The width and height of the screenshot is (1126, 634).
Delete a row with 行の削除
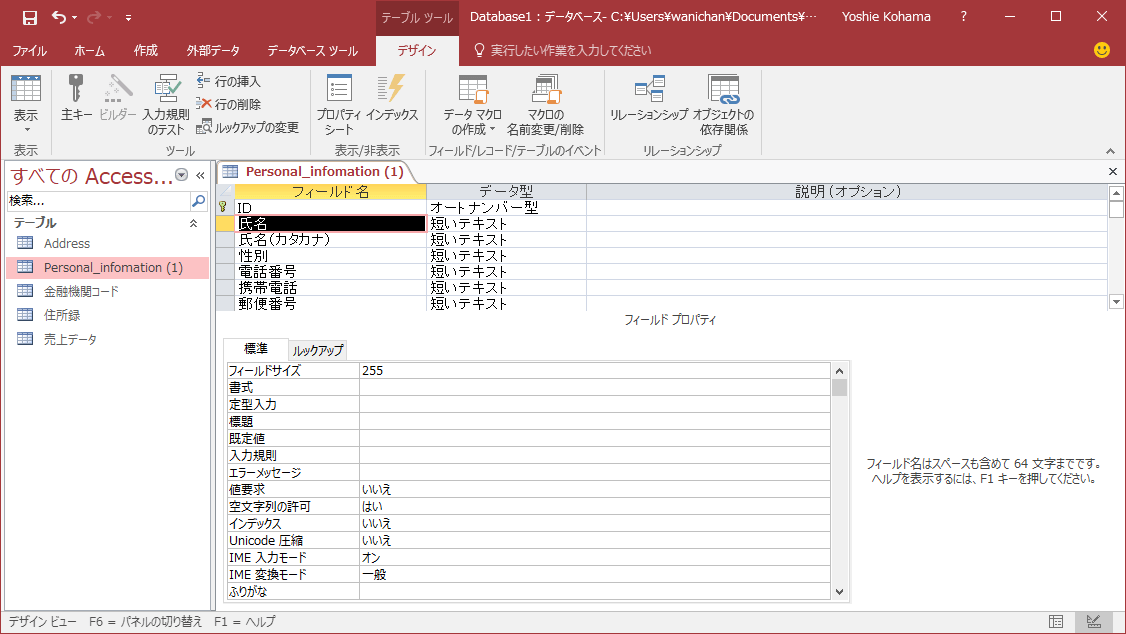tap(228, 104)
